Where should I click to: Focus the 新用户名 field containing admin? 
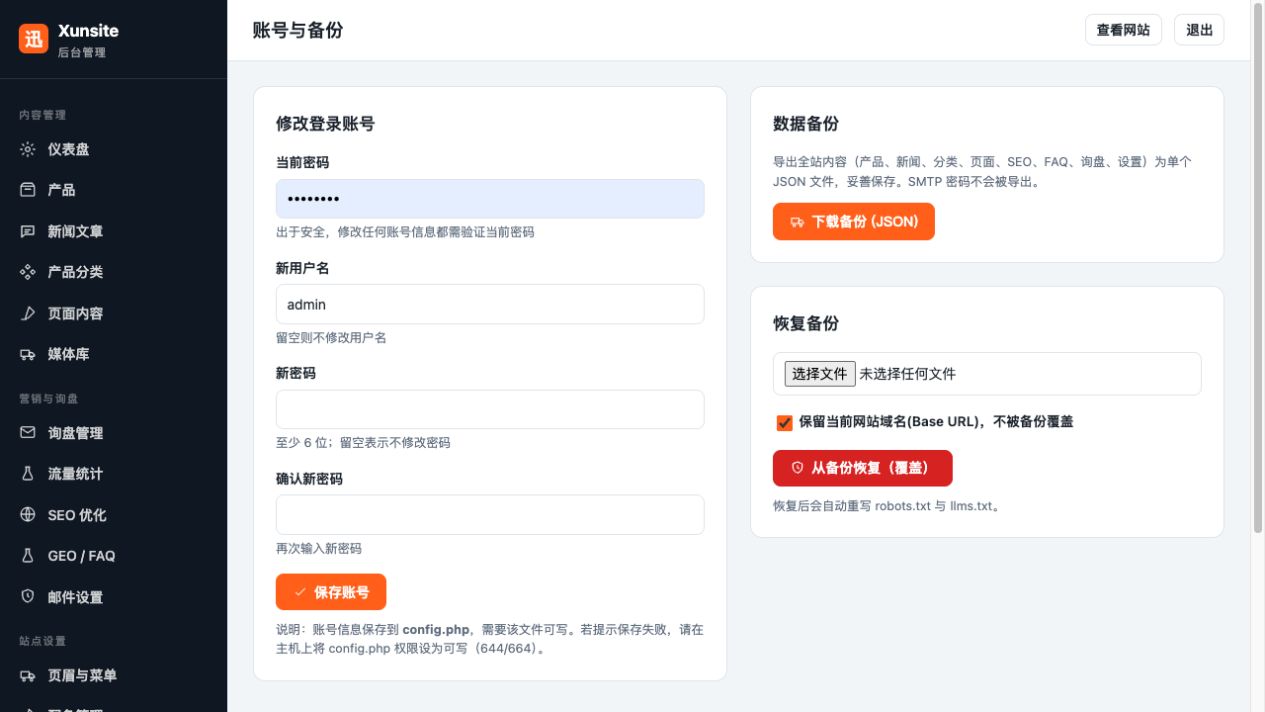point(490,304)
